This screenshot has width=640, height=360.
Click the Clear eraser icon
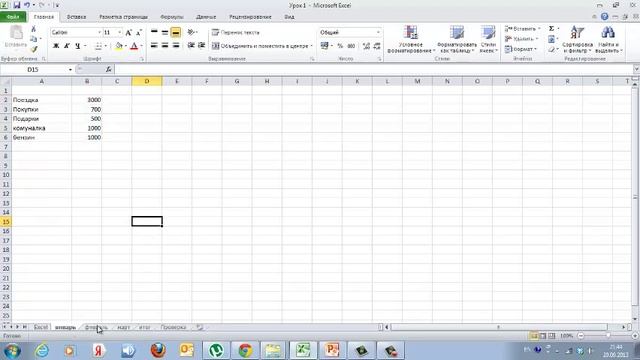point(551,49)
